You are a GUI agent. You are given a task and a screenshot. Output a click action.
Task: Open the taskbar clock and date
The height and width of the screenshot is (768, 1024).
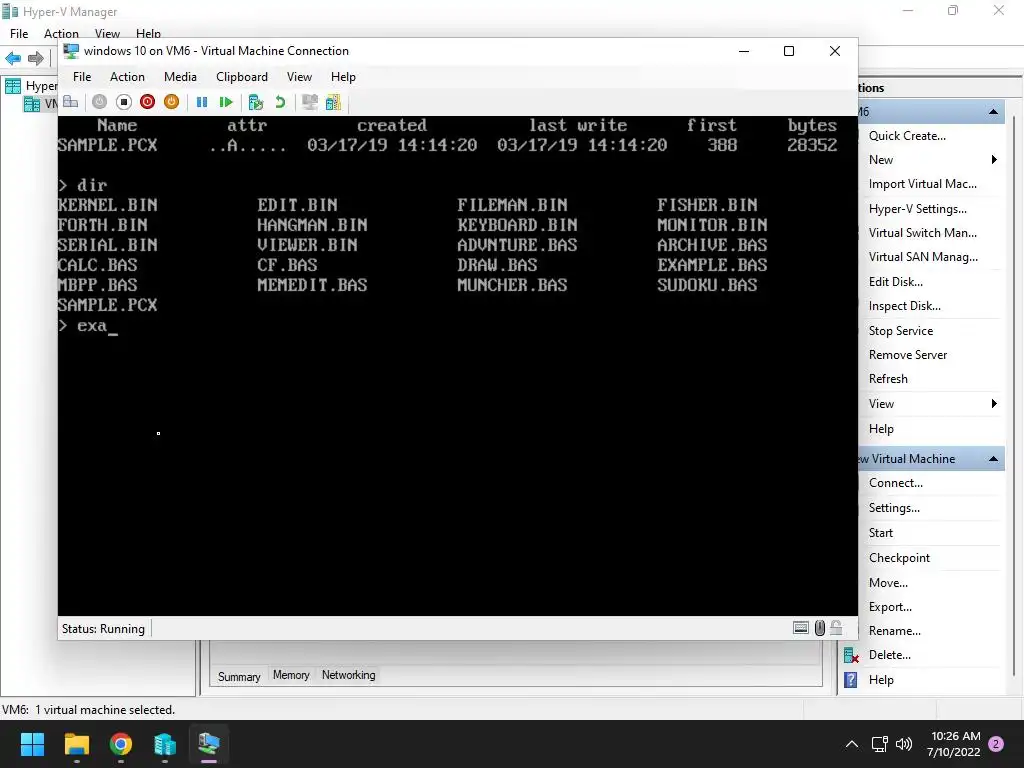pyautogui.click(x=953, y=744)
